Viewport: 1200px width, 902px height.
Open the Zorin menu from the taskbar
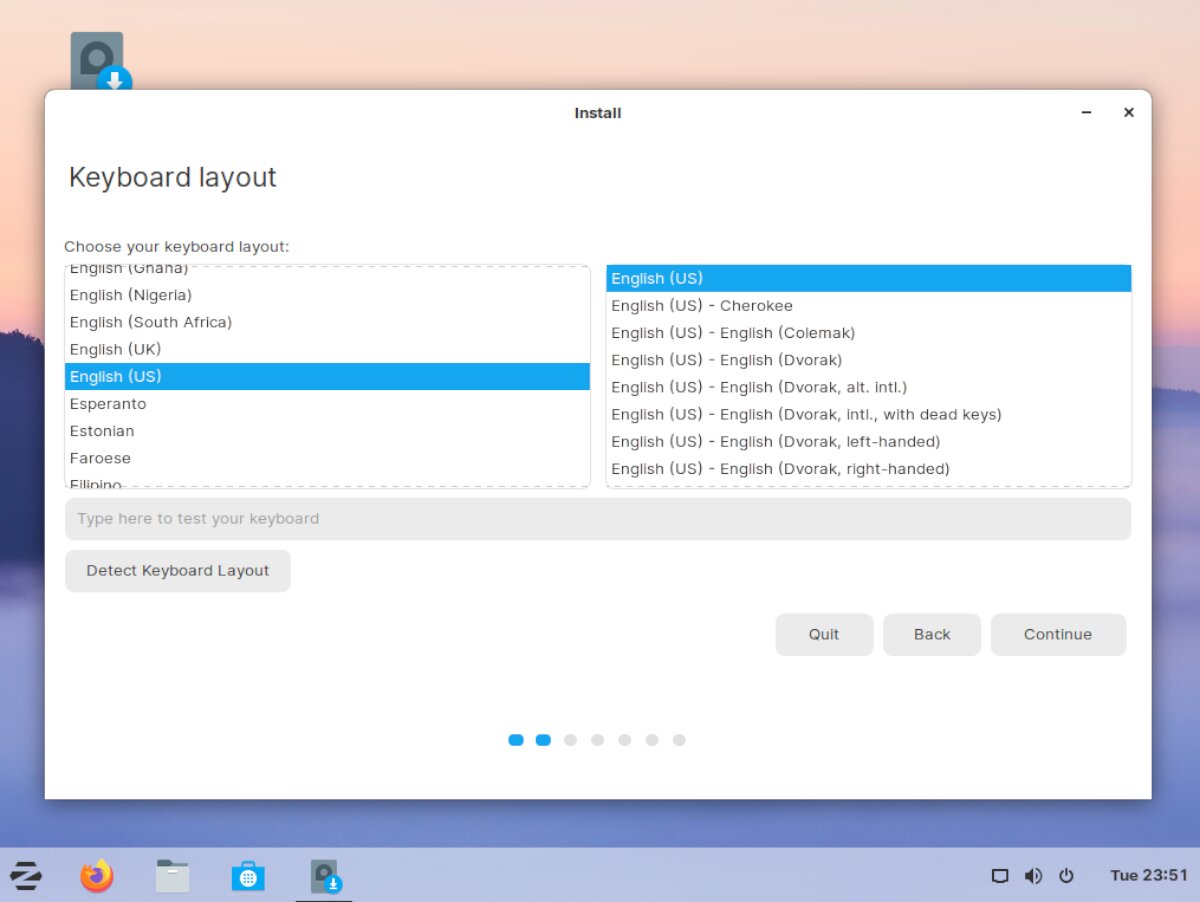pyautogui.click(x=25, y=876)
